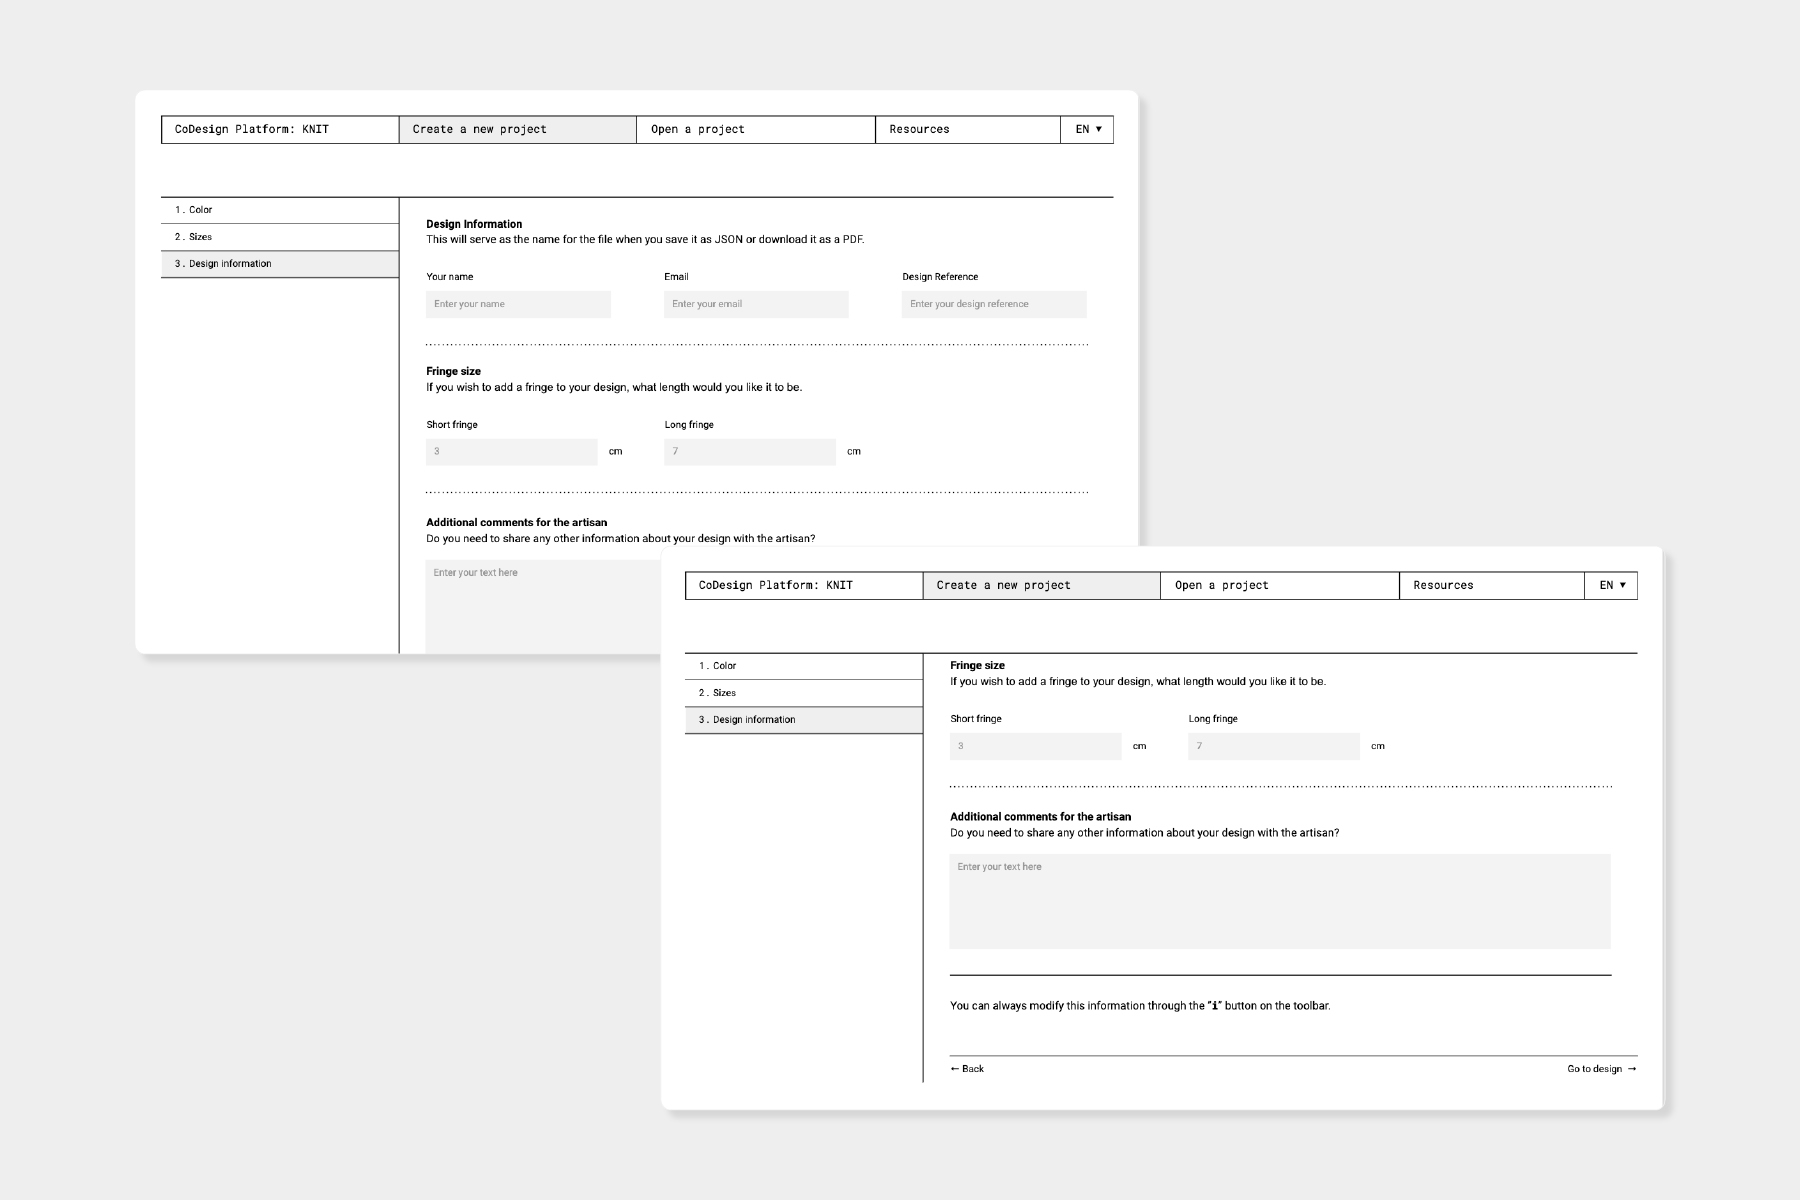1800x1200 pixels.
Task: Open 'Create a new project' in back window
Action: coord(517,130)
